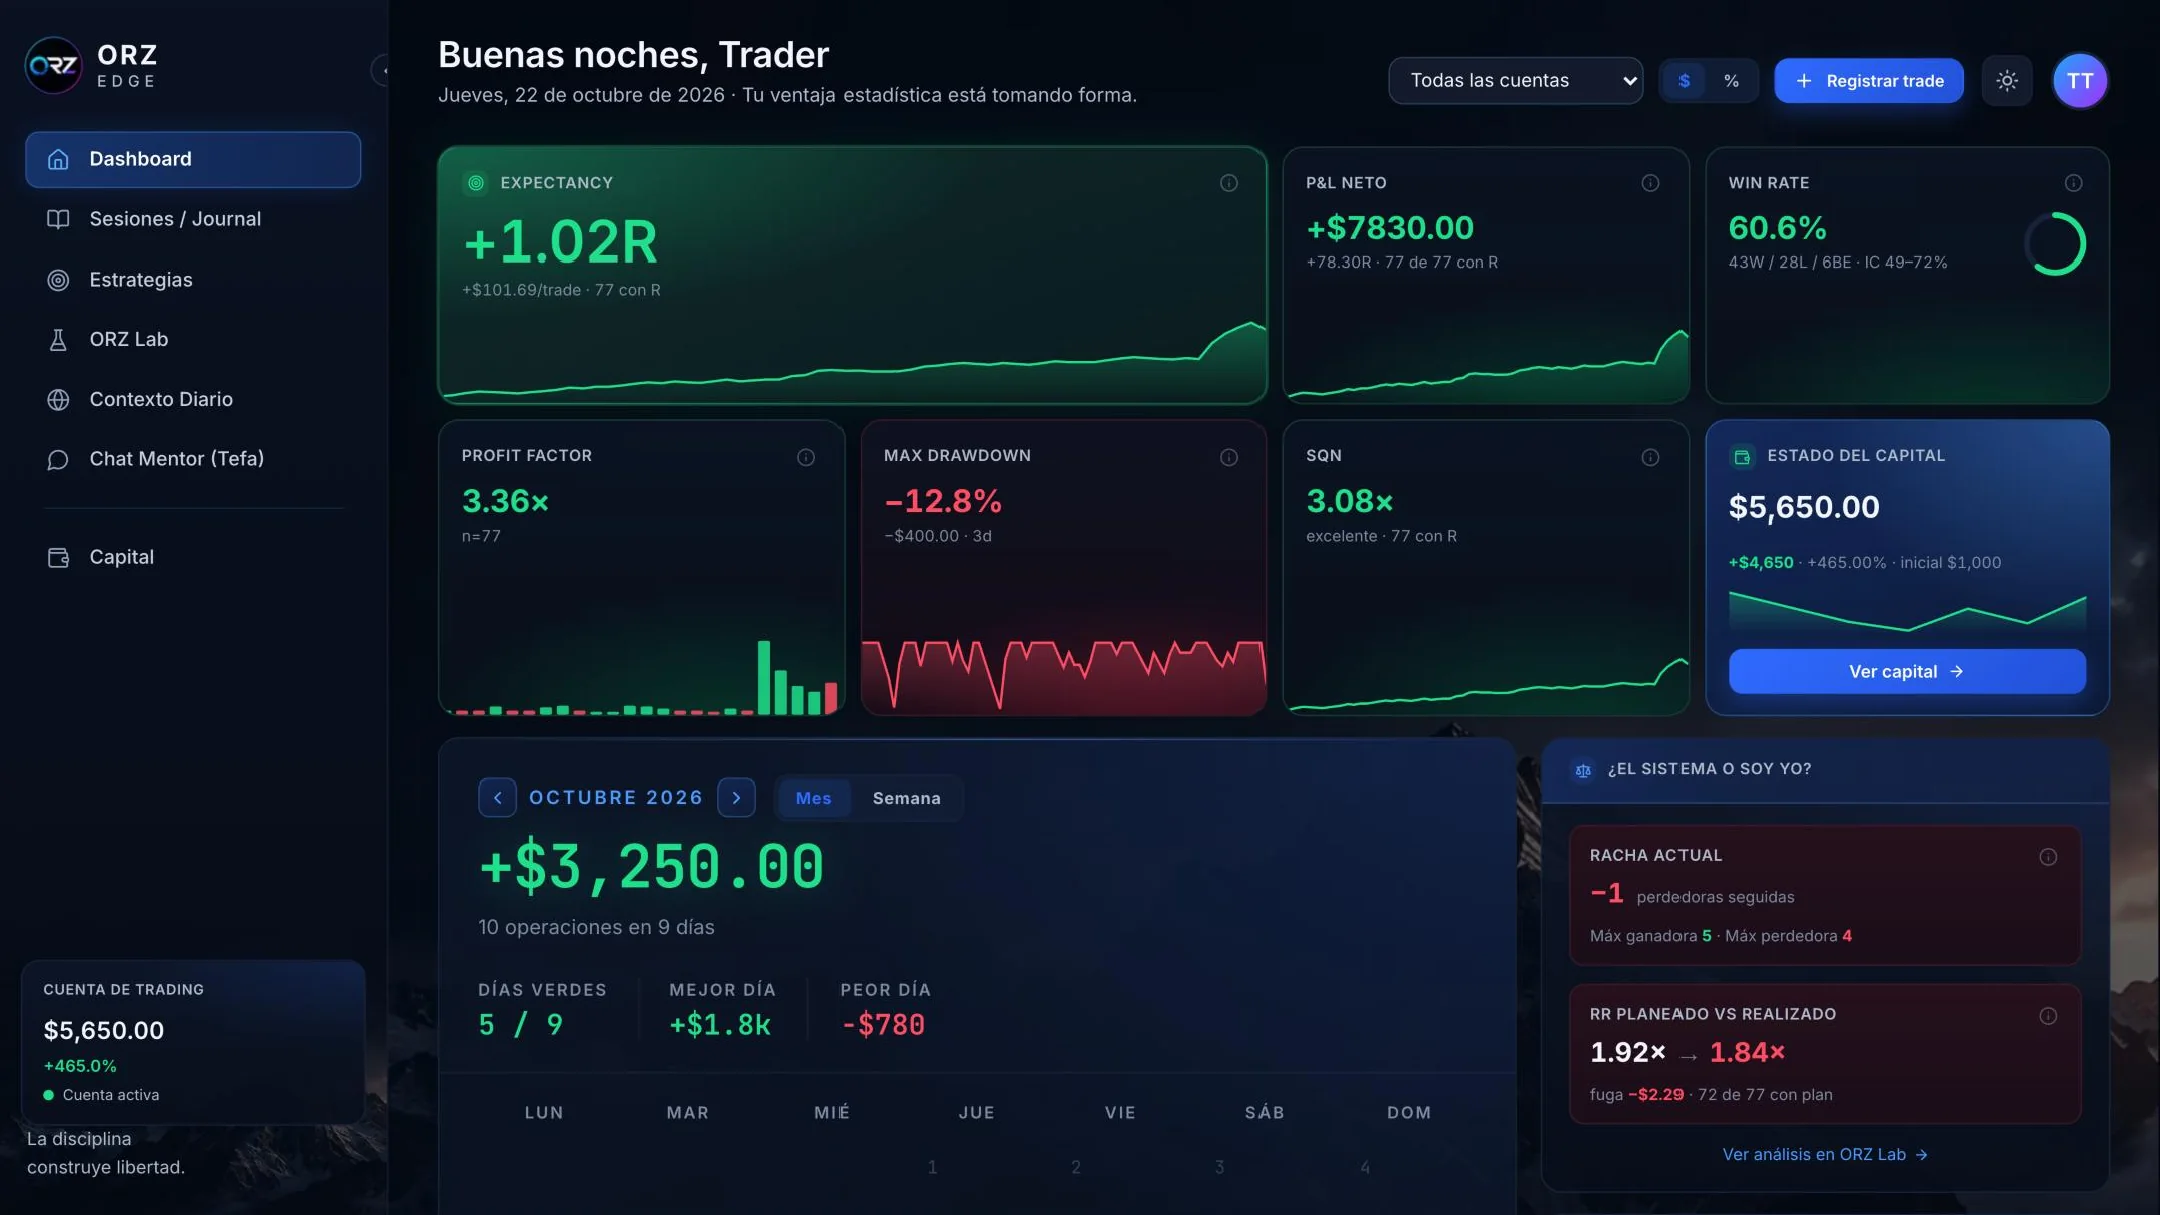Show info for the SQN card
Image resolution: width=2160 pixels, height=1215 pixels.
[x=1650, y=457]
